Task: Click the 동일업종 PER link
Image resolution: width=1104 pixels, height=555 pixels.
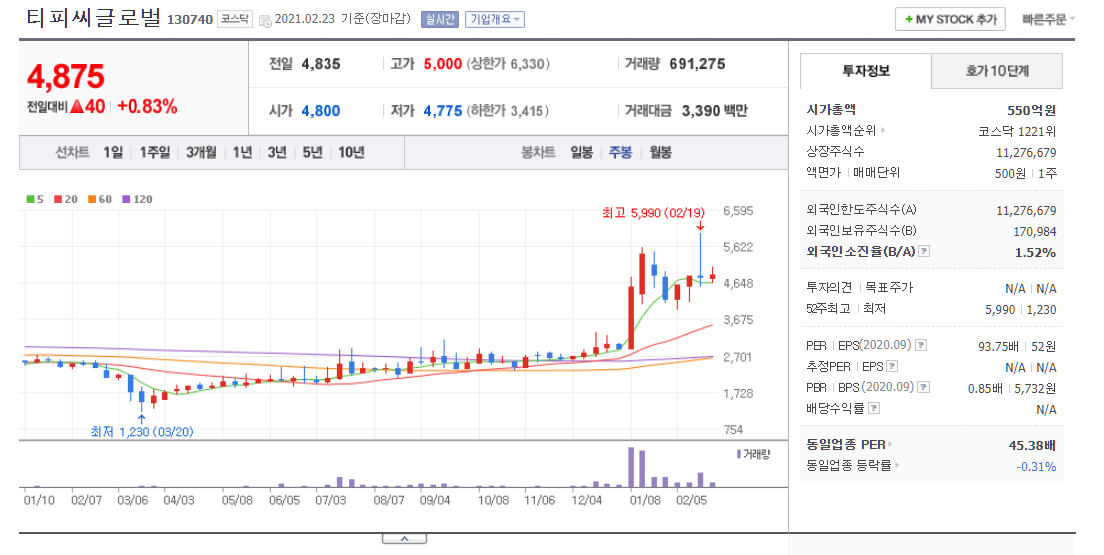Action: pyautogui.click(x=846, y=444)
